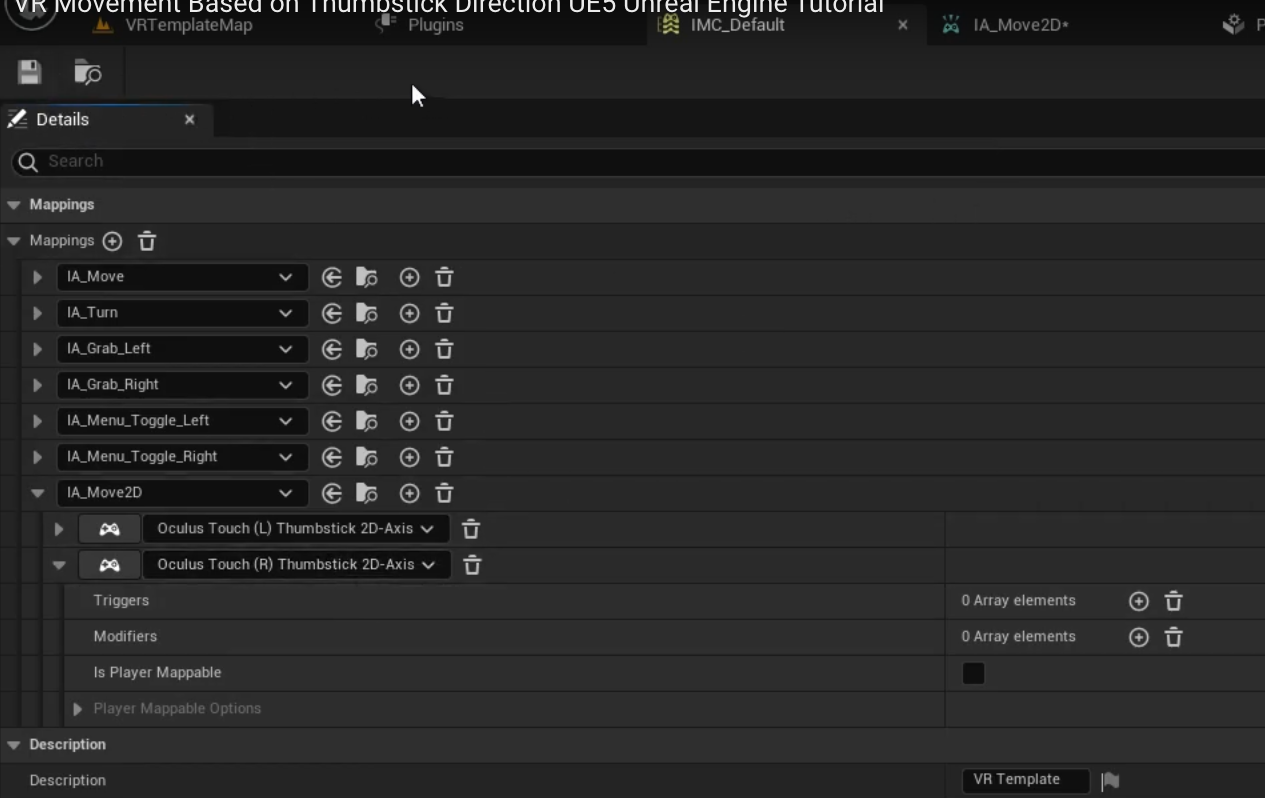1265x798 pixels.
Task: Open Oculus Touch (L) Thumbstick 2D-Axis key dropdown
Action: tap(296, 529)
